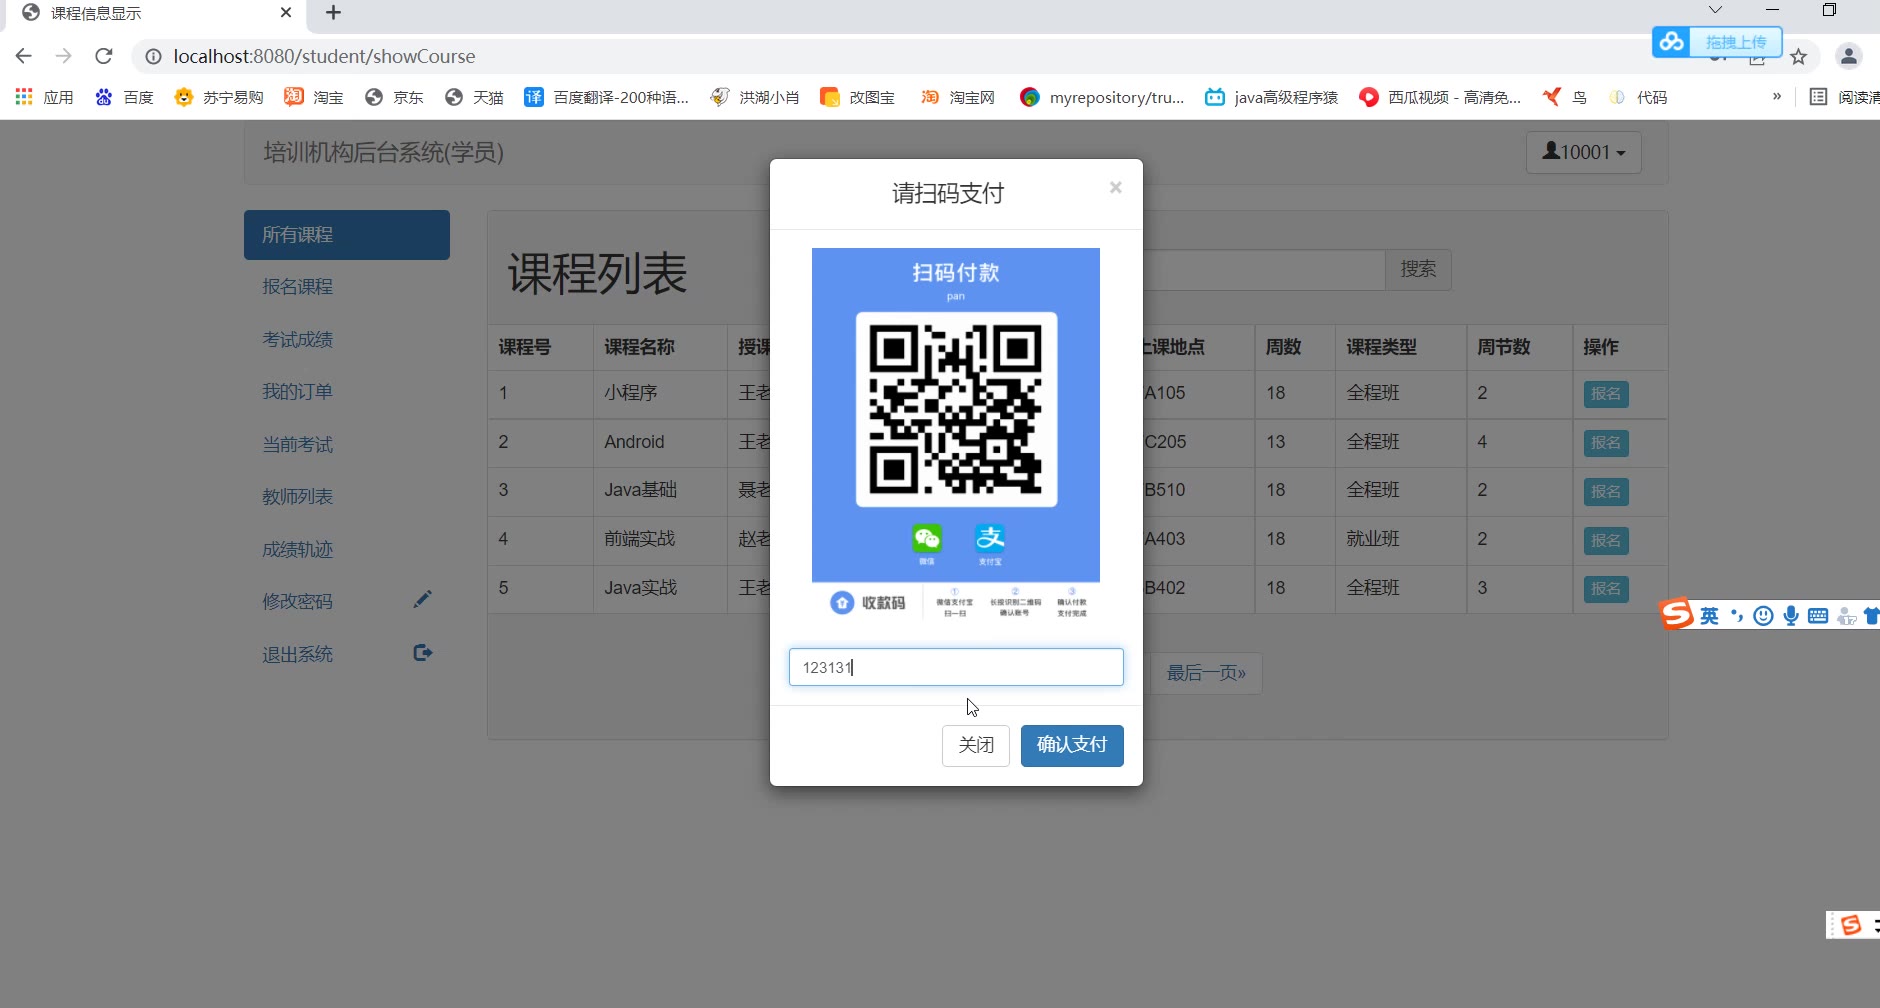Open the 京东 bookmark
This screenshot has width=1880, height=1008.
coord(394,97)
